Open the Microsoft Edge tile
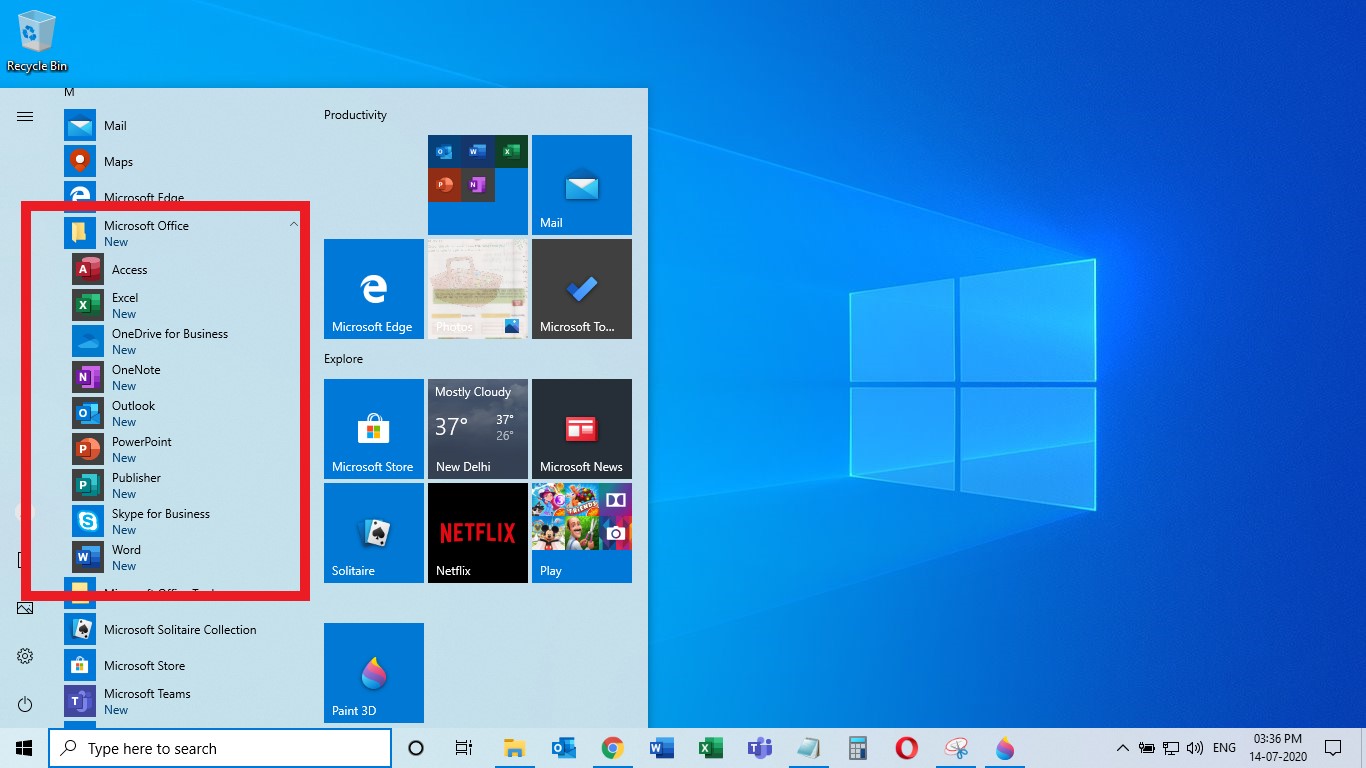 pyautogui.click(x=374, y=289)
